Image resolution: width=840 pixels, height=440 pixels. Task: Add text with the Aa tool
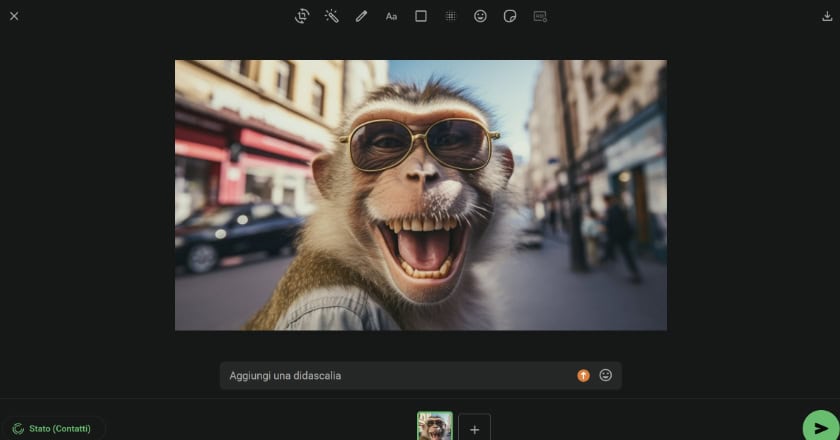(x=391, y=17)
